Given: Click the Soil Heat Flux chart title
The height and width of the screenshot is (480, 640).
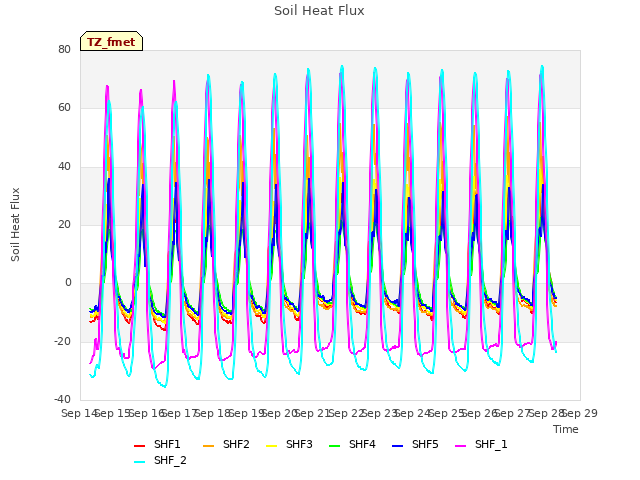Looking at the screenshot, I should [319, 11].
